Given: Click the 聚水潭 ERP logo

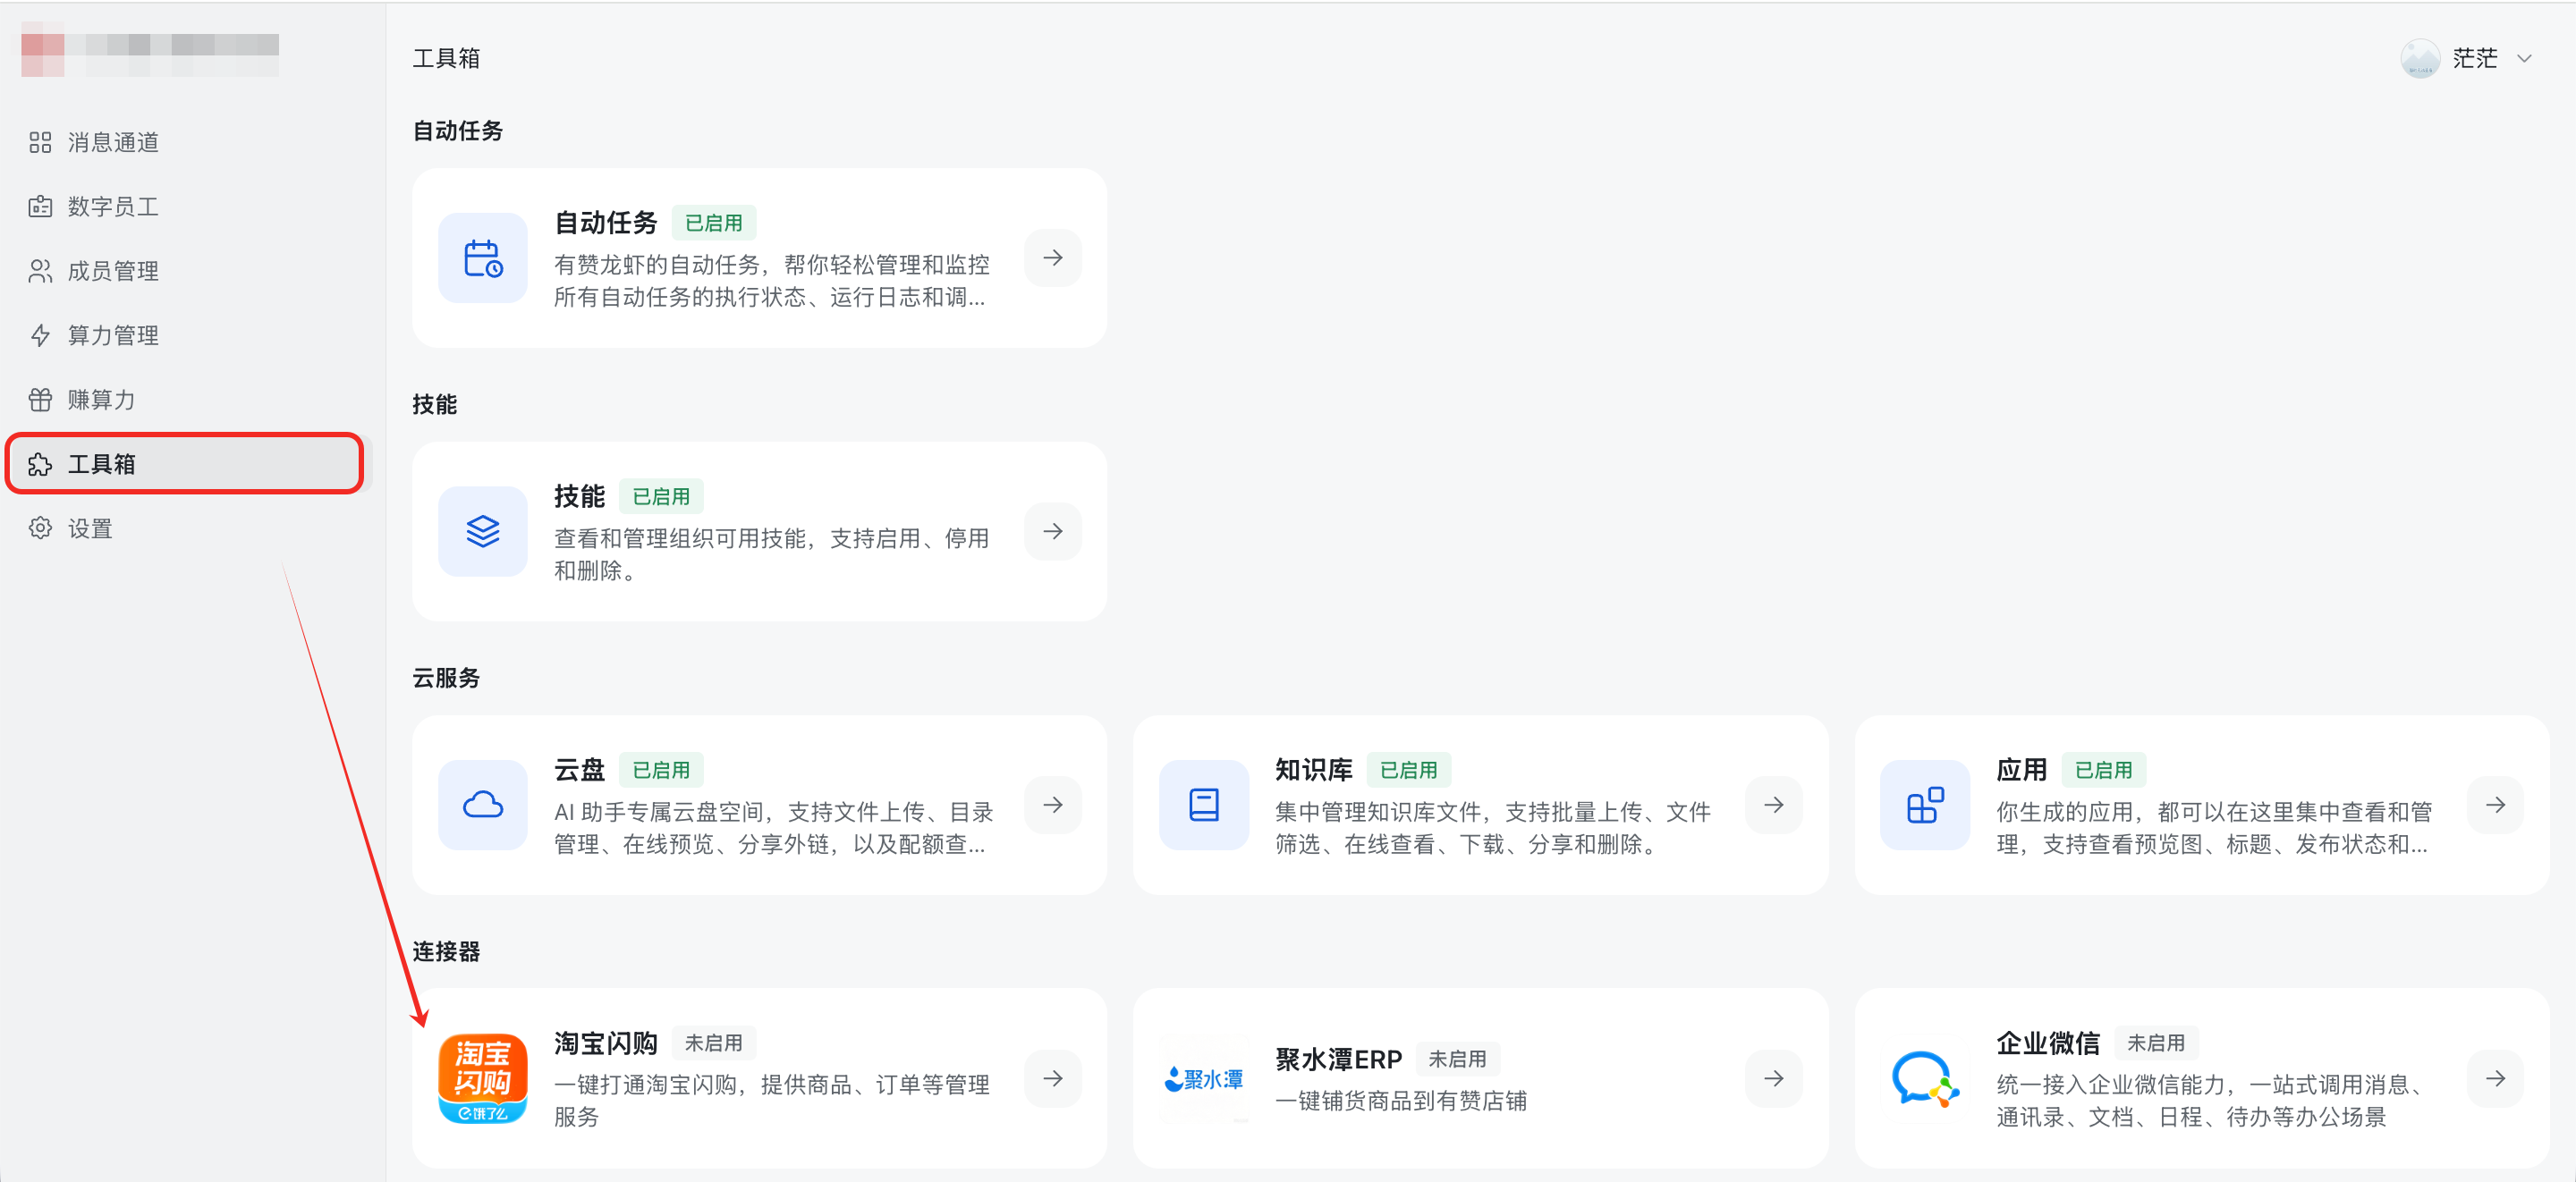Looking at the screenshot, I should 1203,1079.
